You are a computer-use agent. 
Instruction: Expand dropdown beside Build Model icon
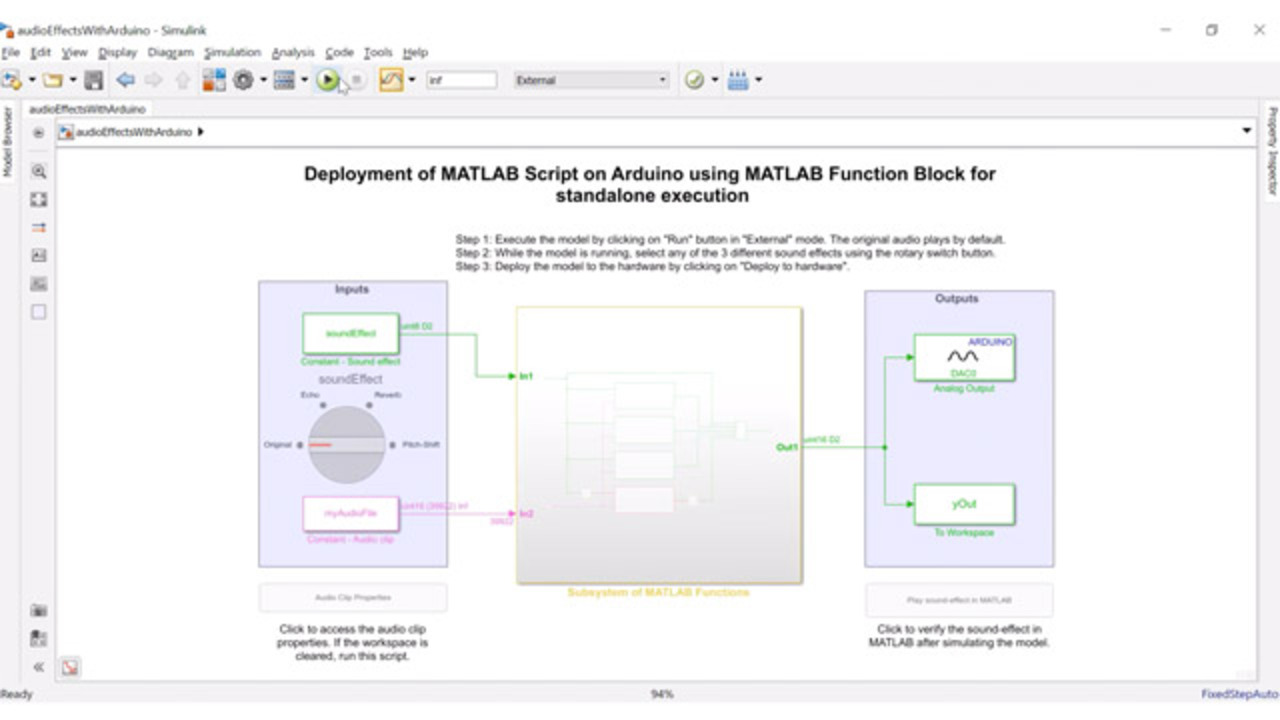(x=758, y=80)
